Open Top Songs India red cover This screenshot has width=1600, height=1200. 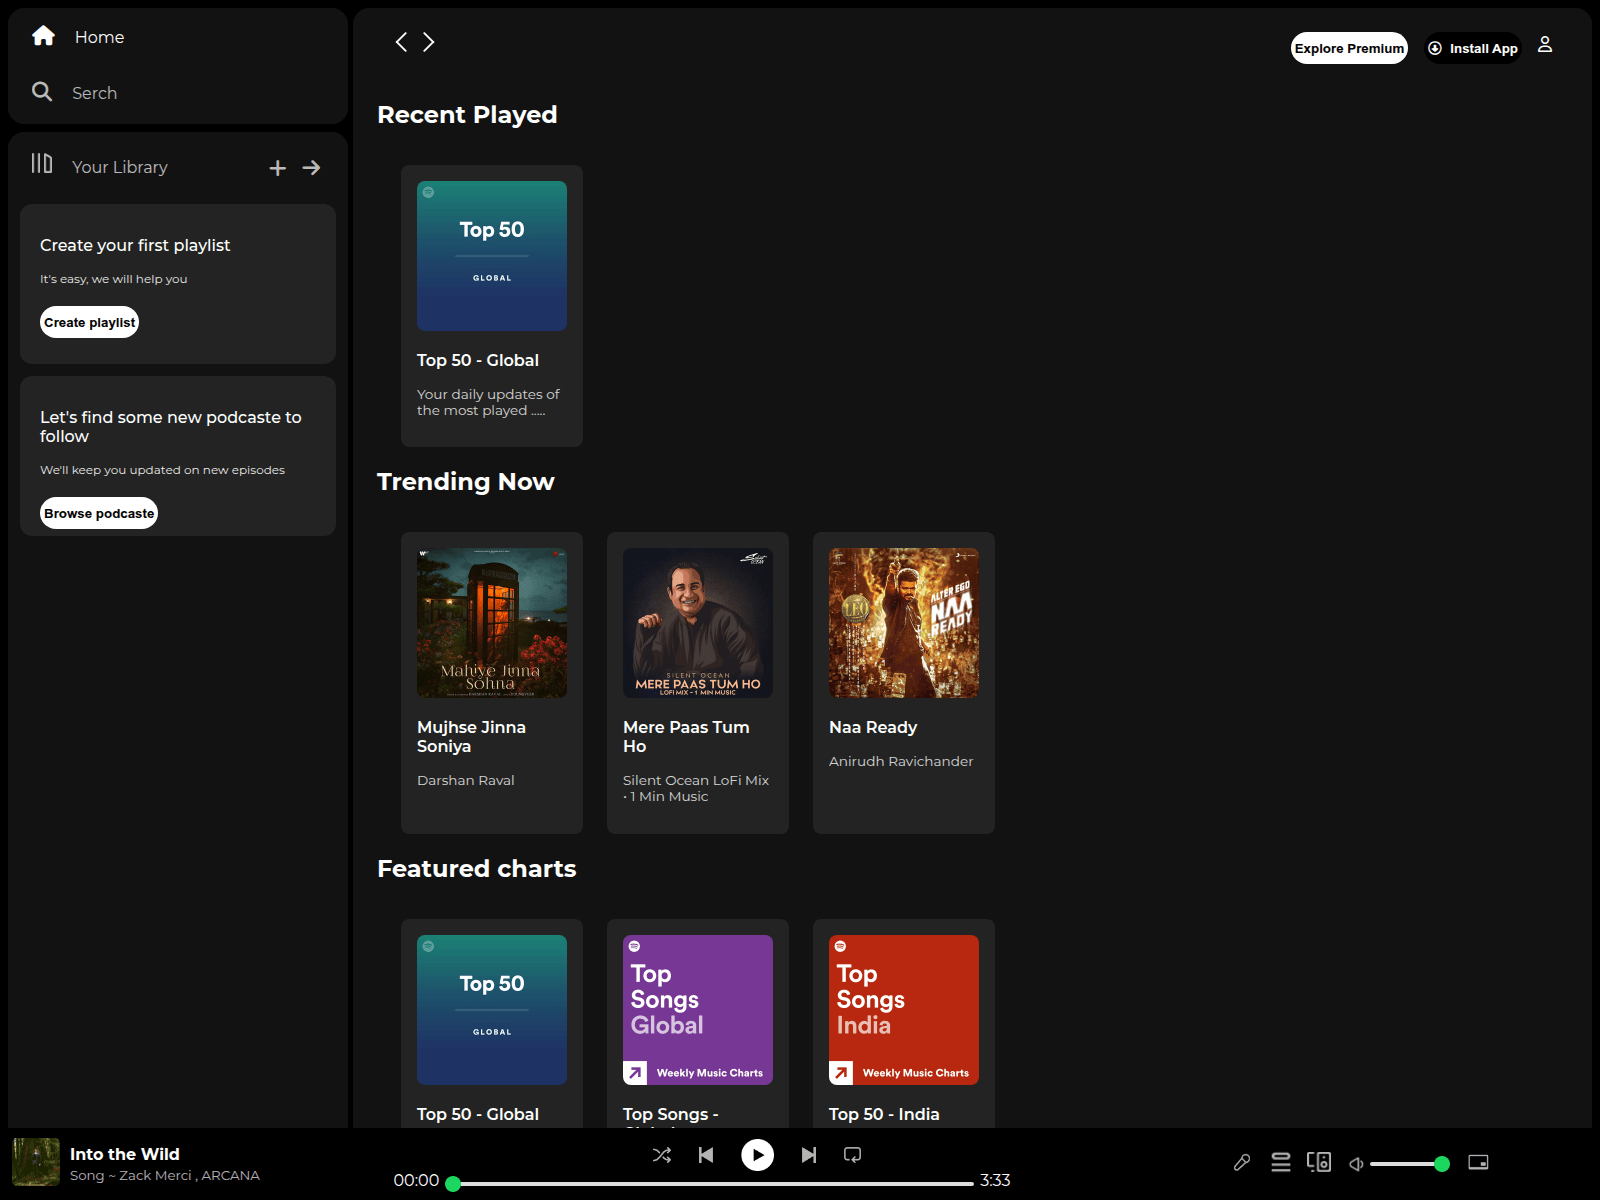click(x=904, y=1010)
